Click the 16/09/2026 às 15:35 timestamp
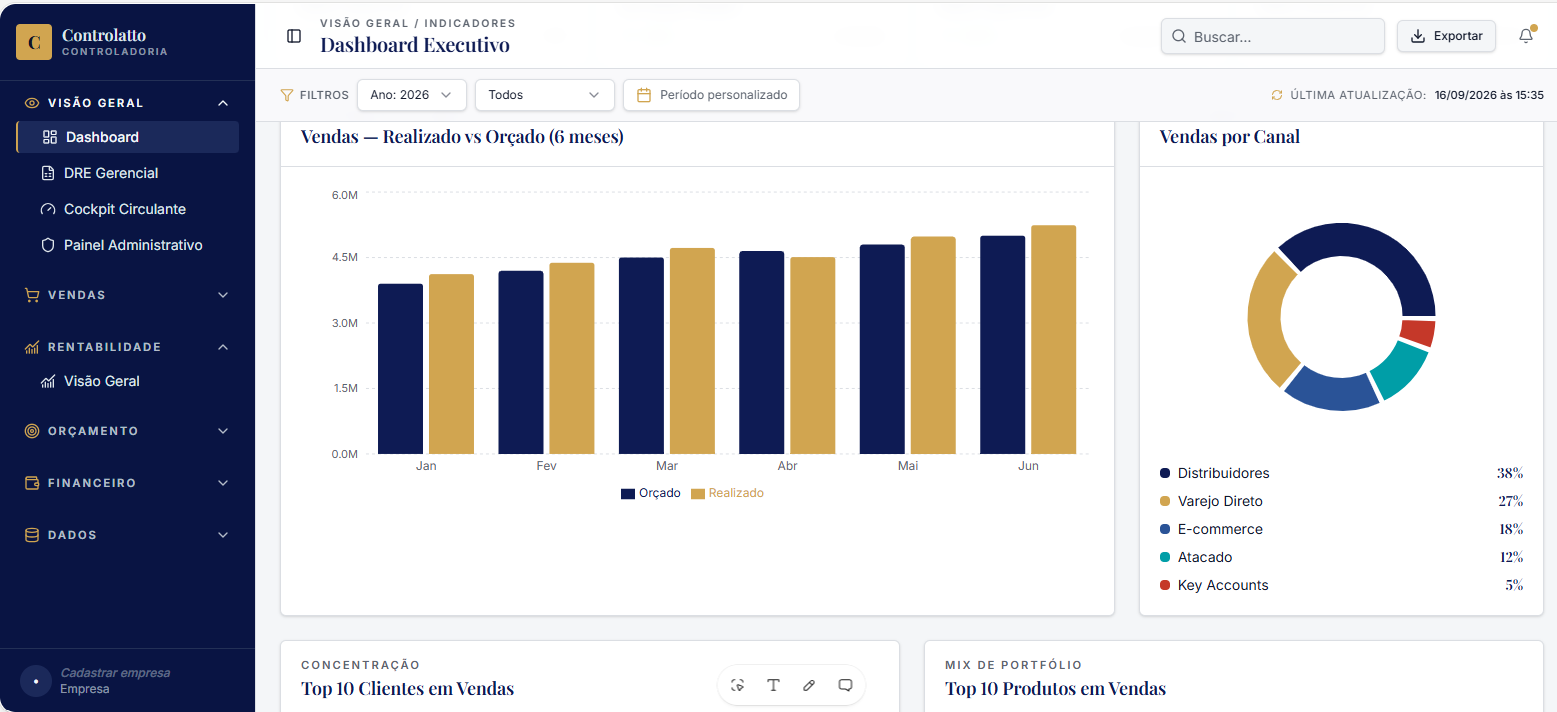Image resolution: width=1557 pixels, height=712 pixels. coord(1489,95)
